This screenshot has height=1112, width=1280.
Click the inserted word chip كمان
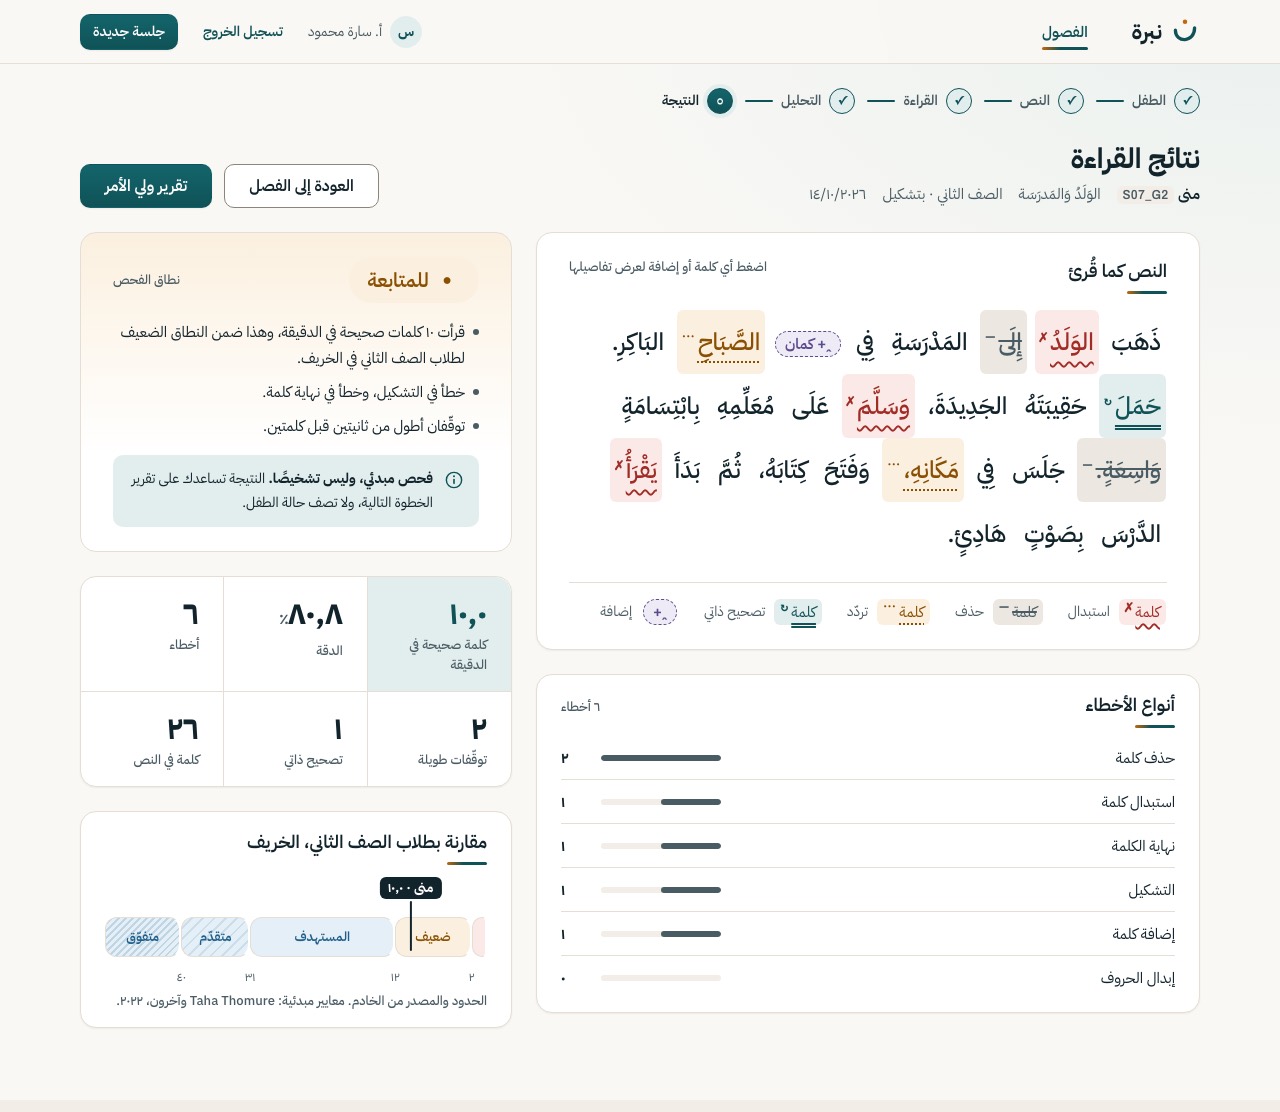pos(808,344)
